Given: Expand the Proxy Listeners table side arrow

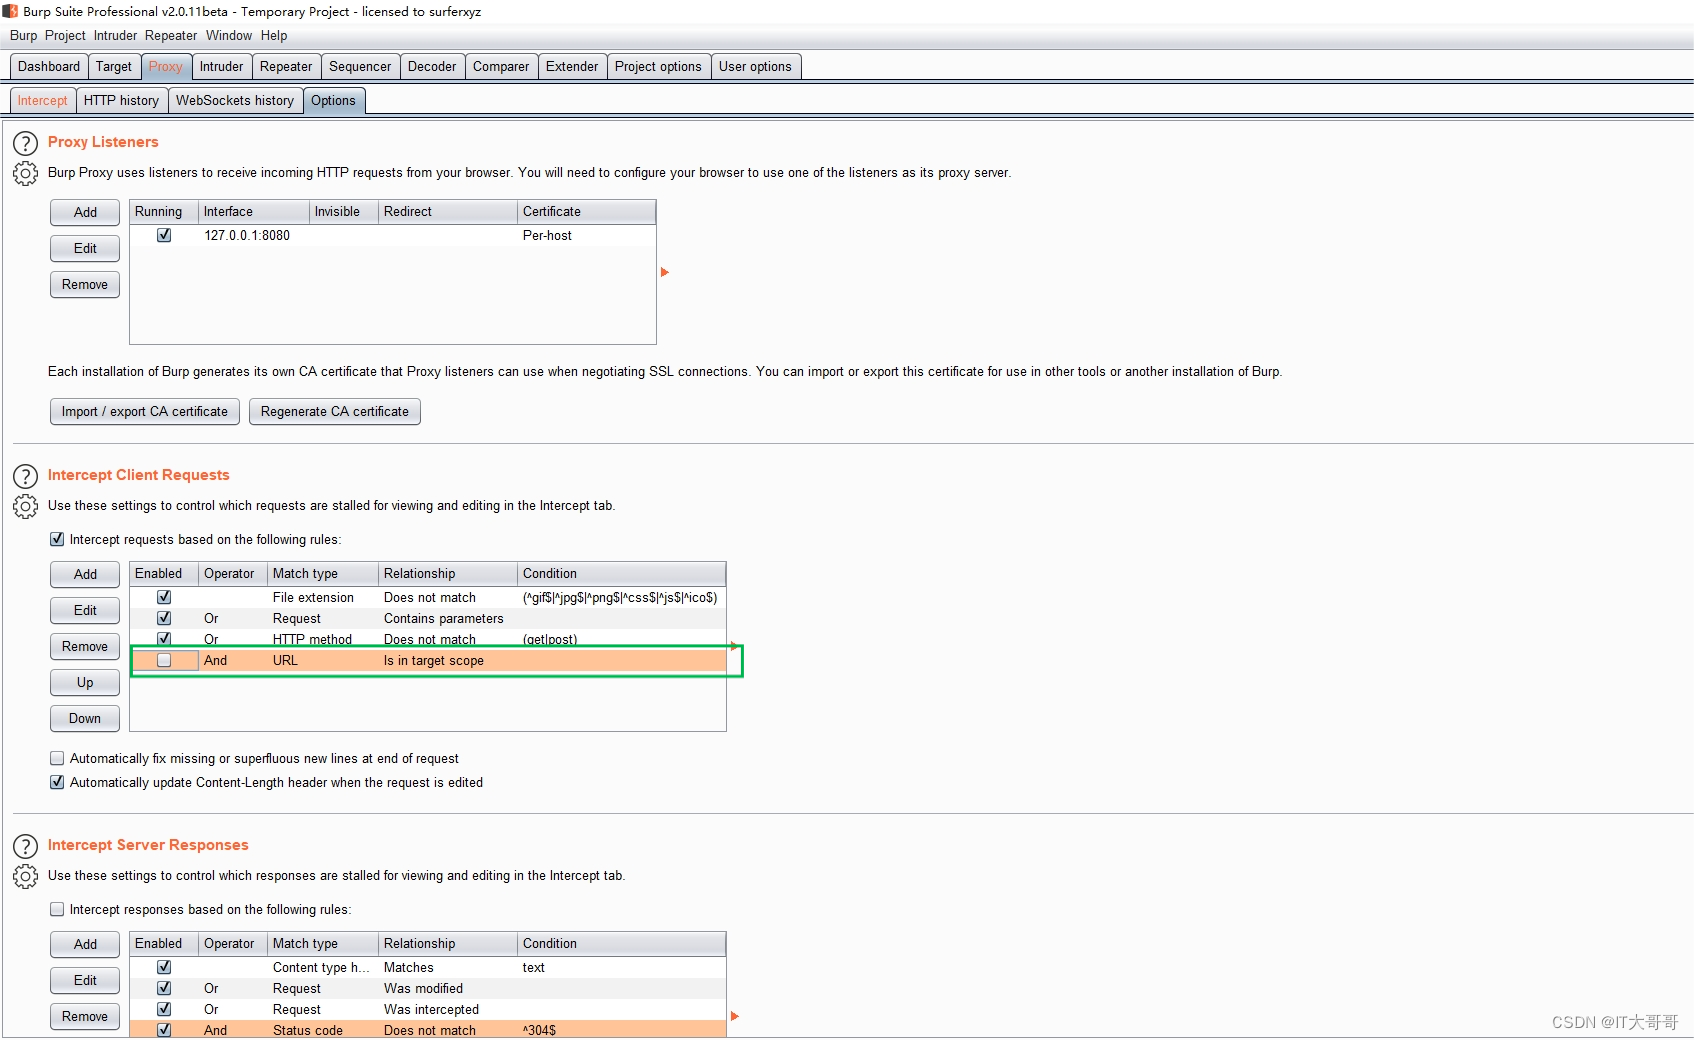Looking at the screenshot, I should click(x=664, y=272).
